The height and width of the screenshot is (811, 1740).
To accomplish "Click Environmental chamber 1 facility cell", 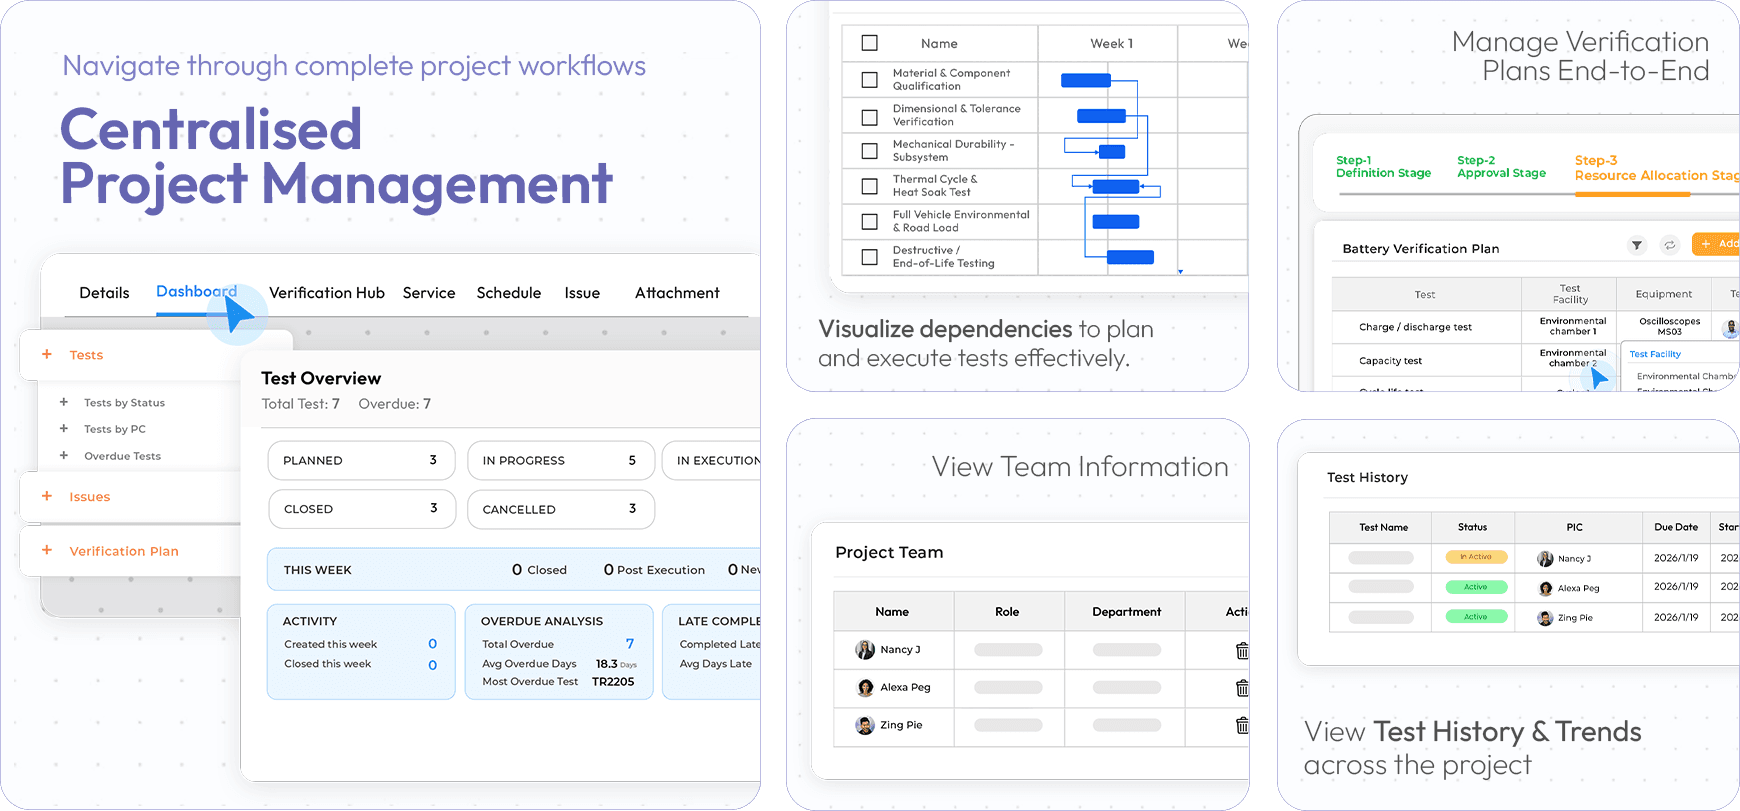I will [x=1571, y=326].
